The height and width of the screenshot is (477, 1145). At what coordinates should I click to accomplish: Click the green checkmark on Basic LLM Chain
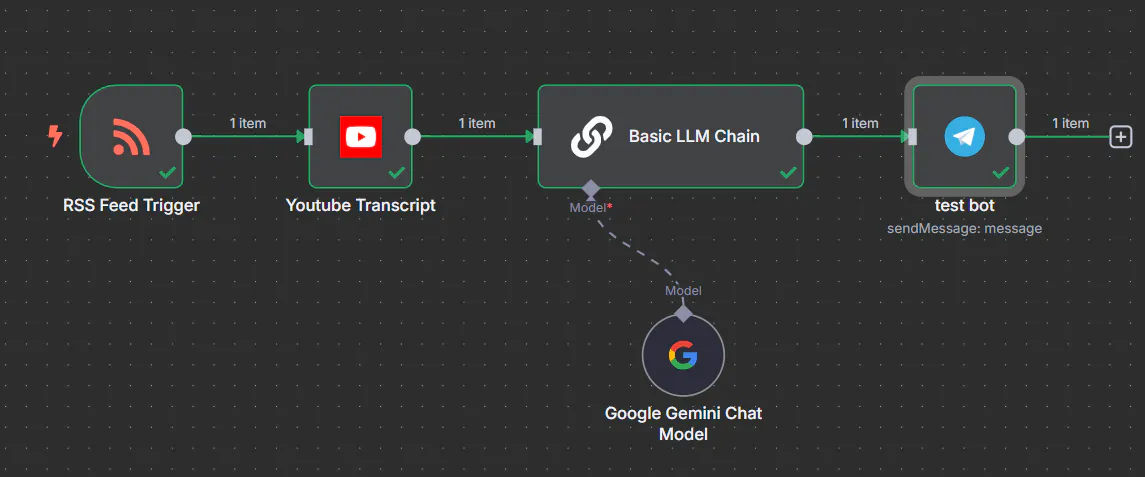pos(788,173)
